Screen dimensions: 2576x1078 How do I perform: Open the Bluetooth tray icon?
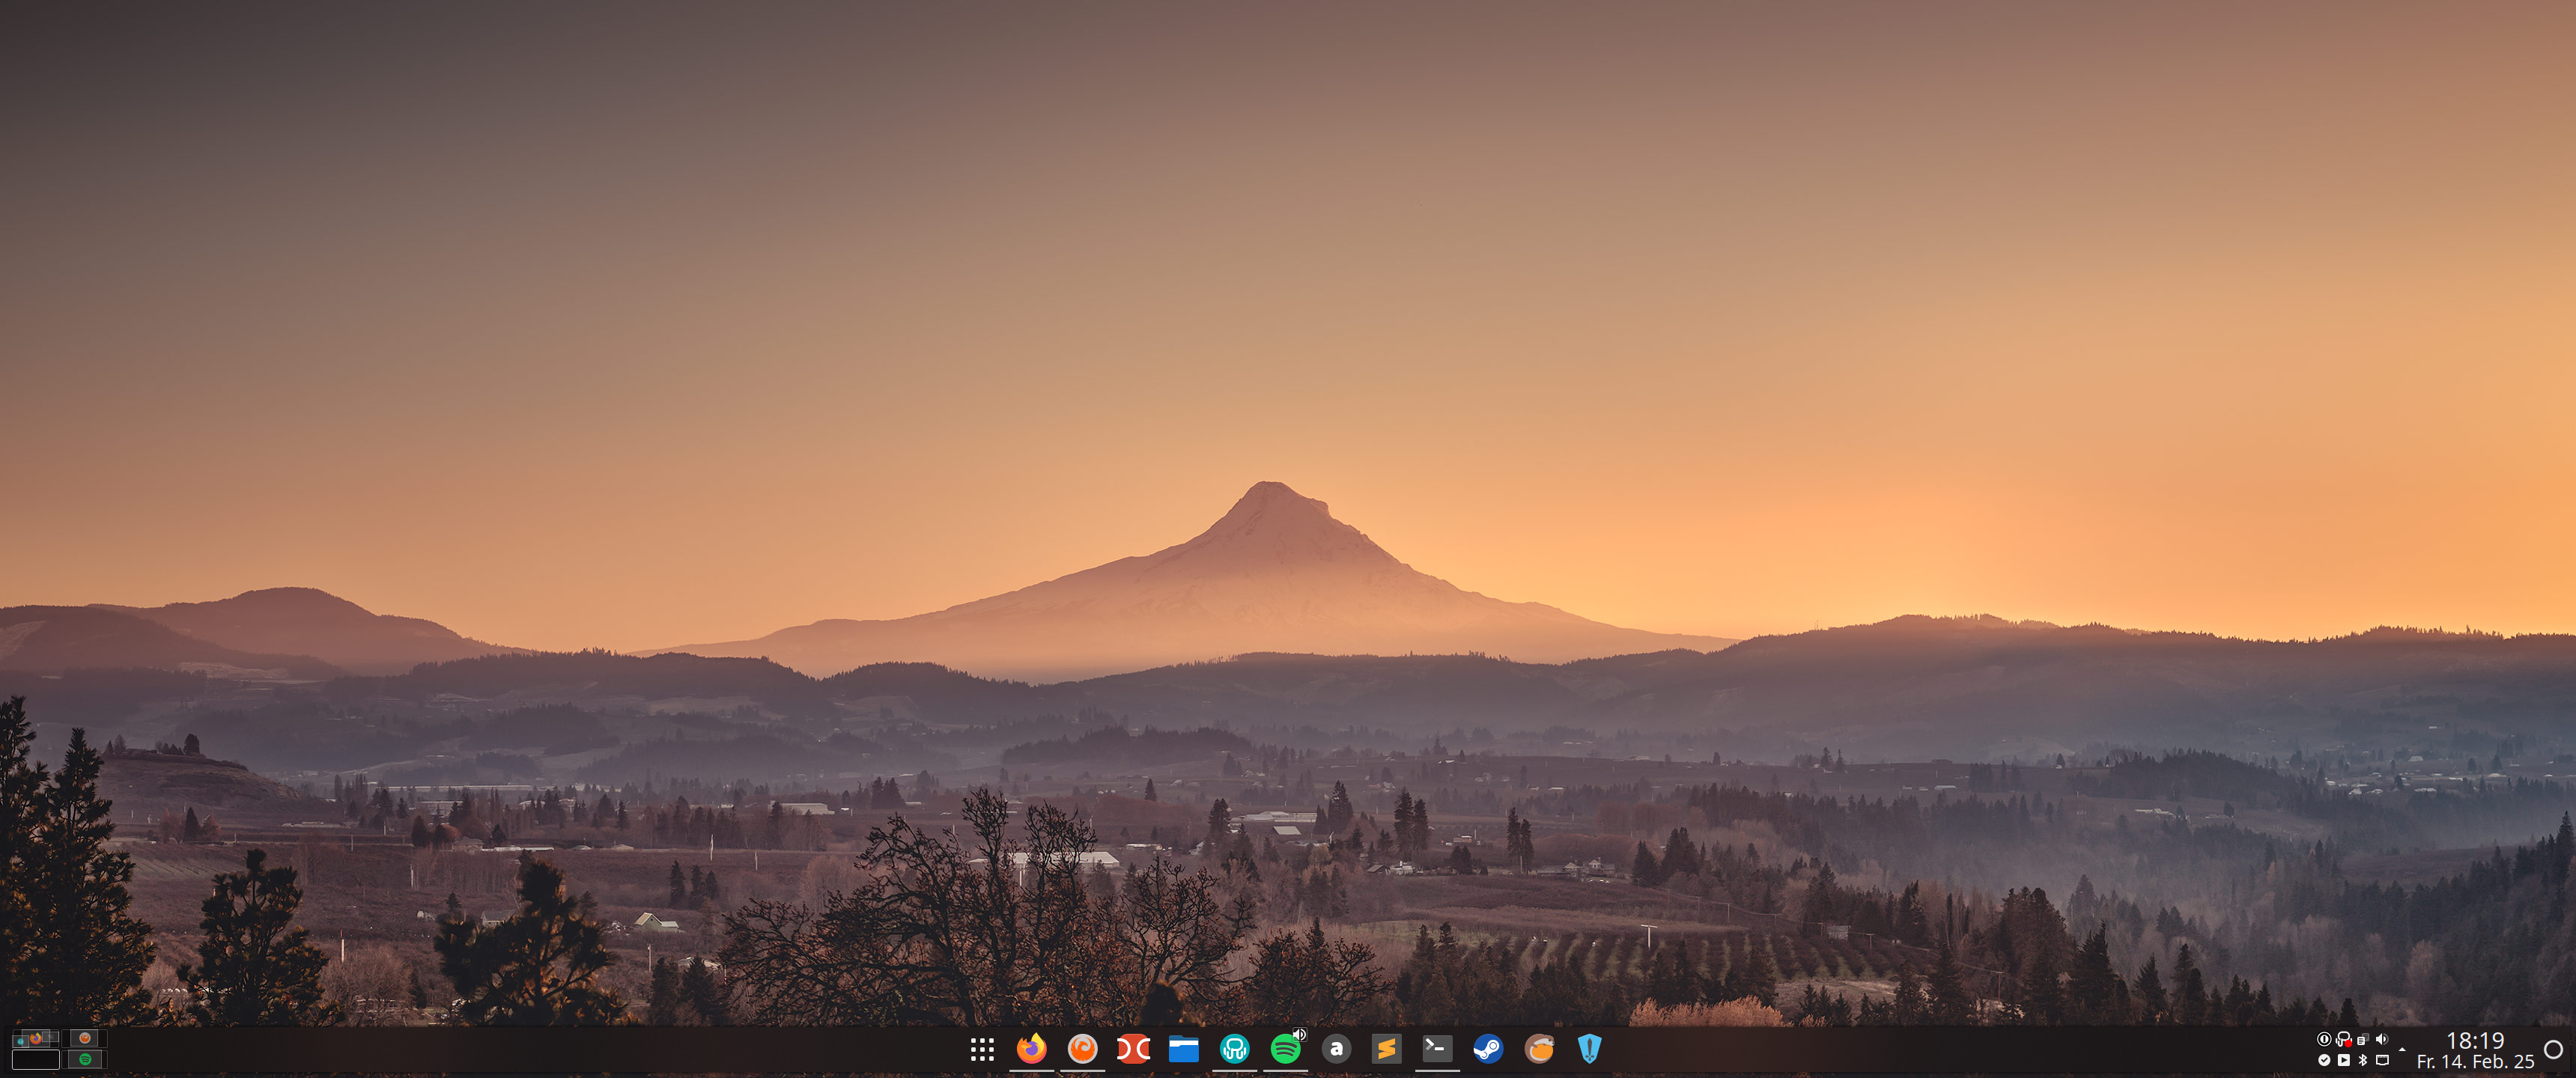tap(2363, 1060)
